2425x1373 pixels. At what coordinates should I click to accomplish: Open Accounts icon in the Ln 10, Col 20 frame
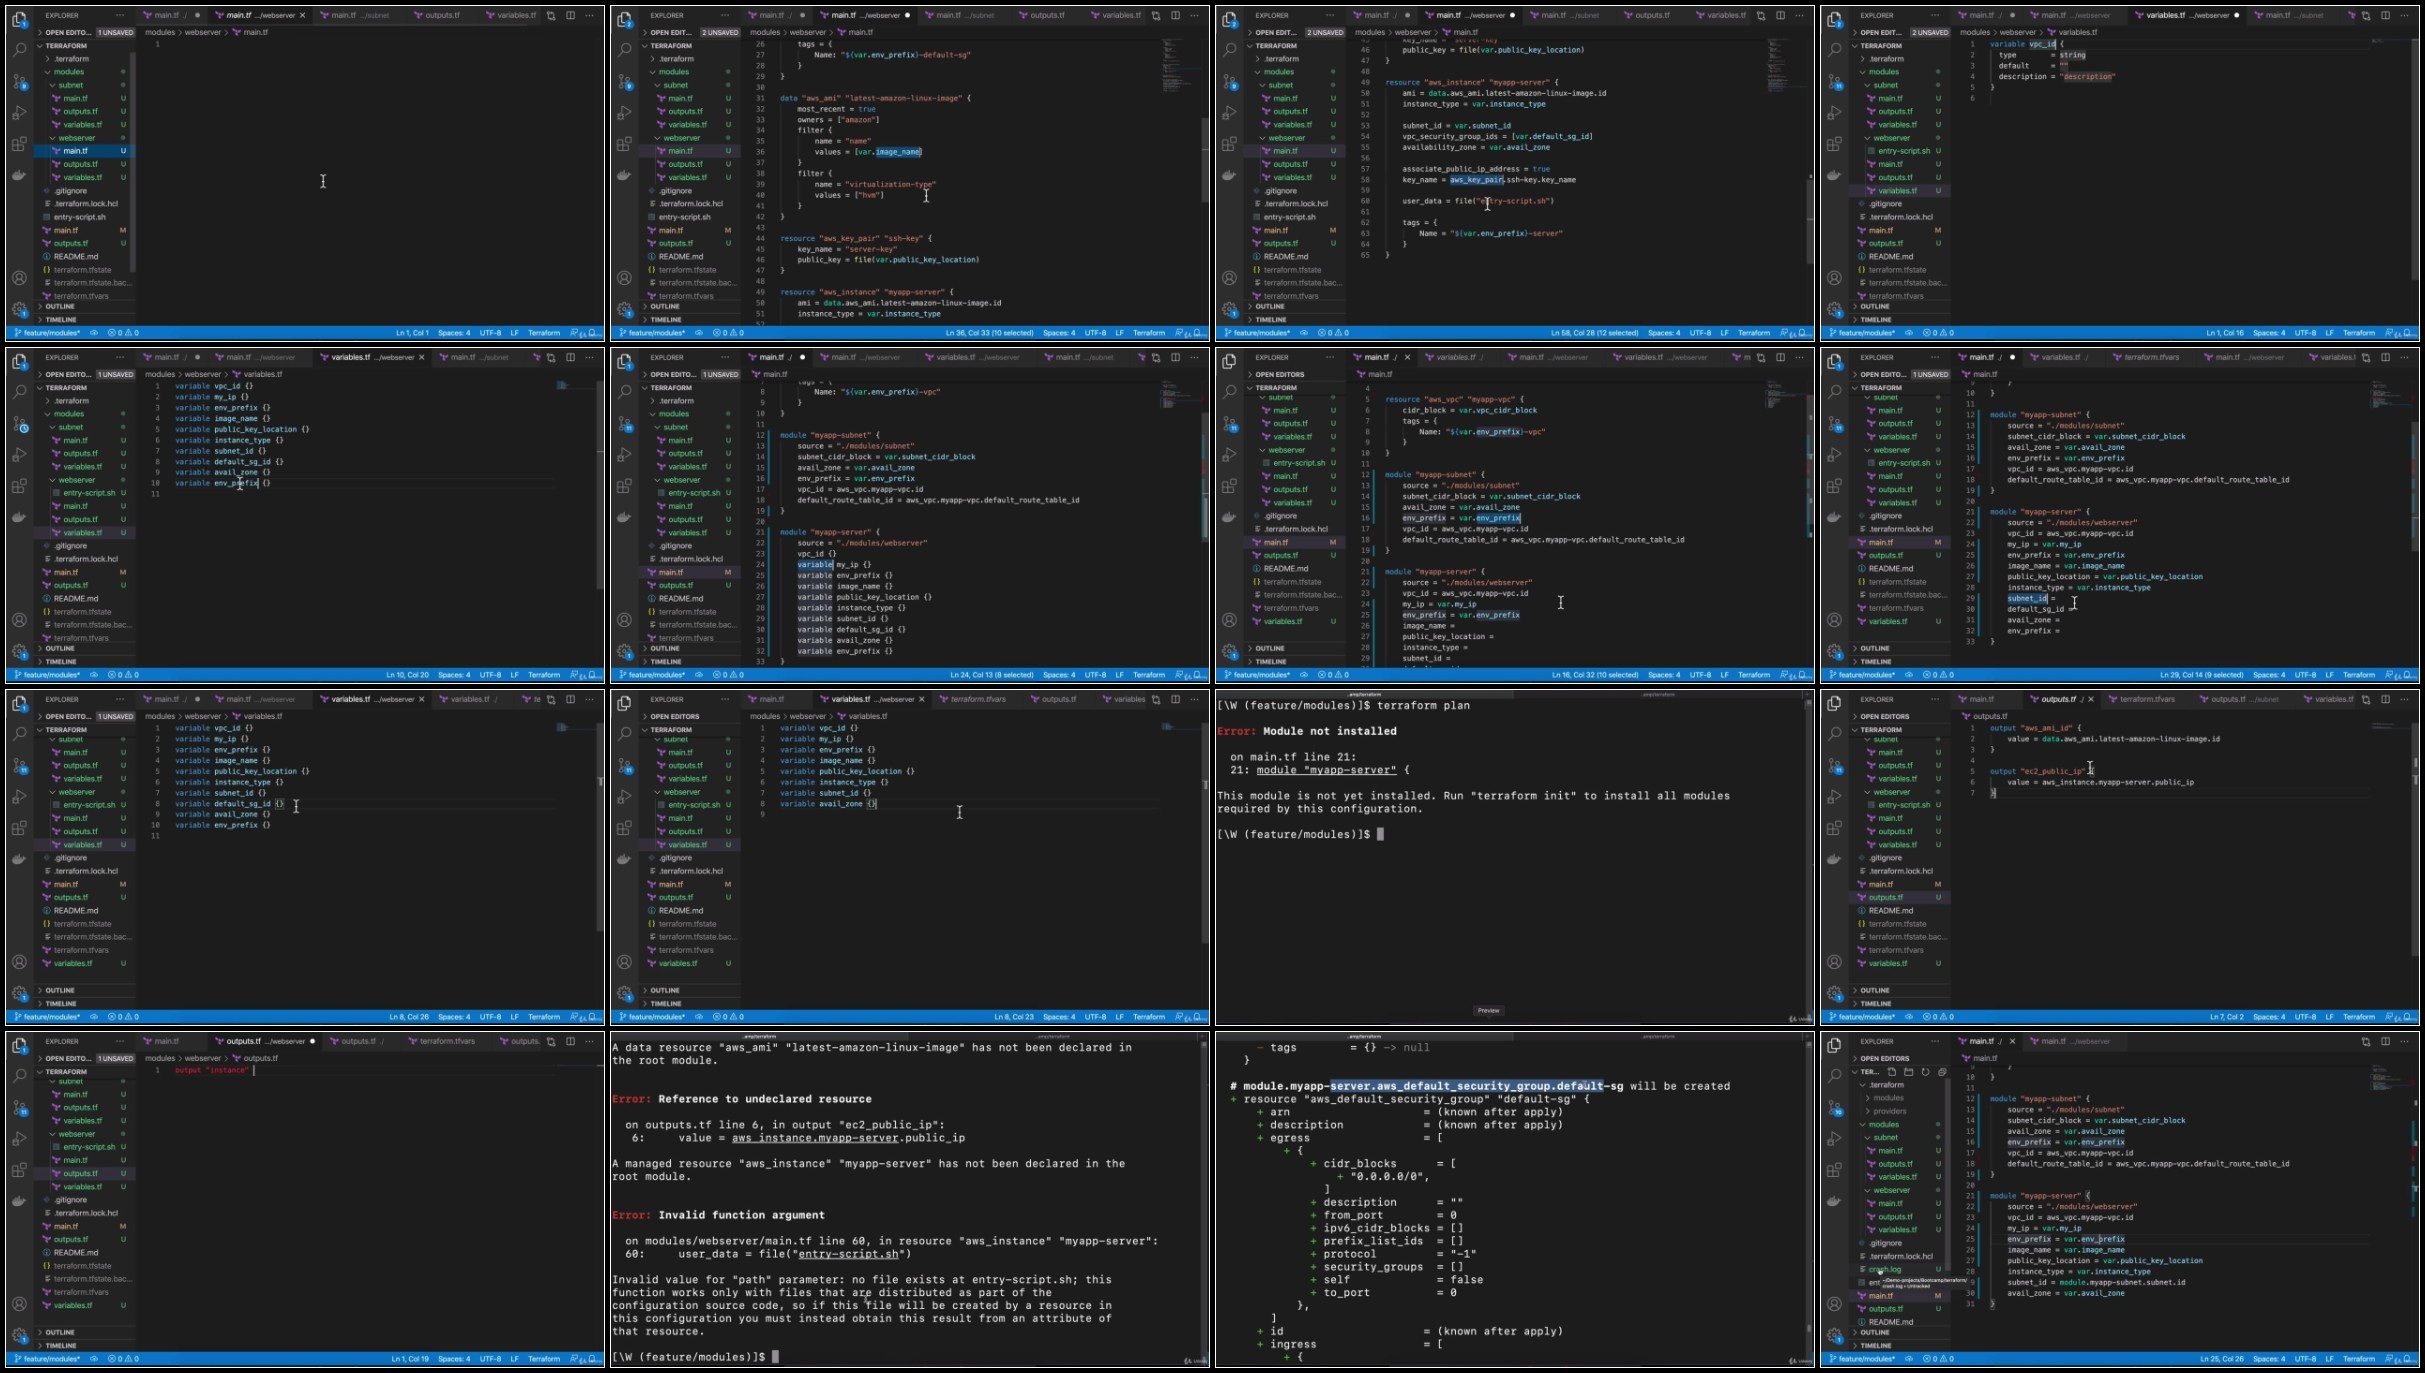tap(19, 620)
